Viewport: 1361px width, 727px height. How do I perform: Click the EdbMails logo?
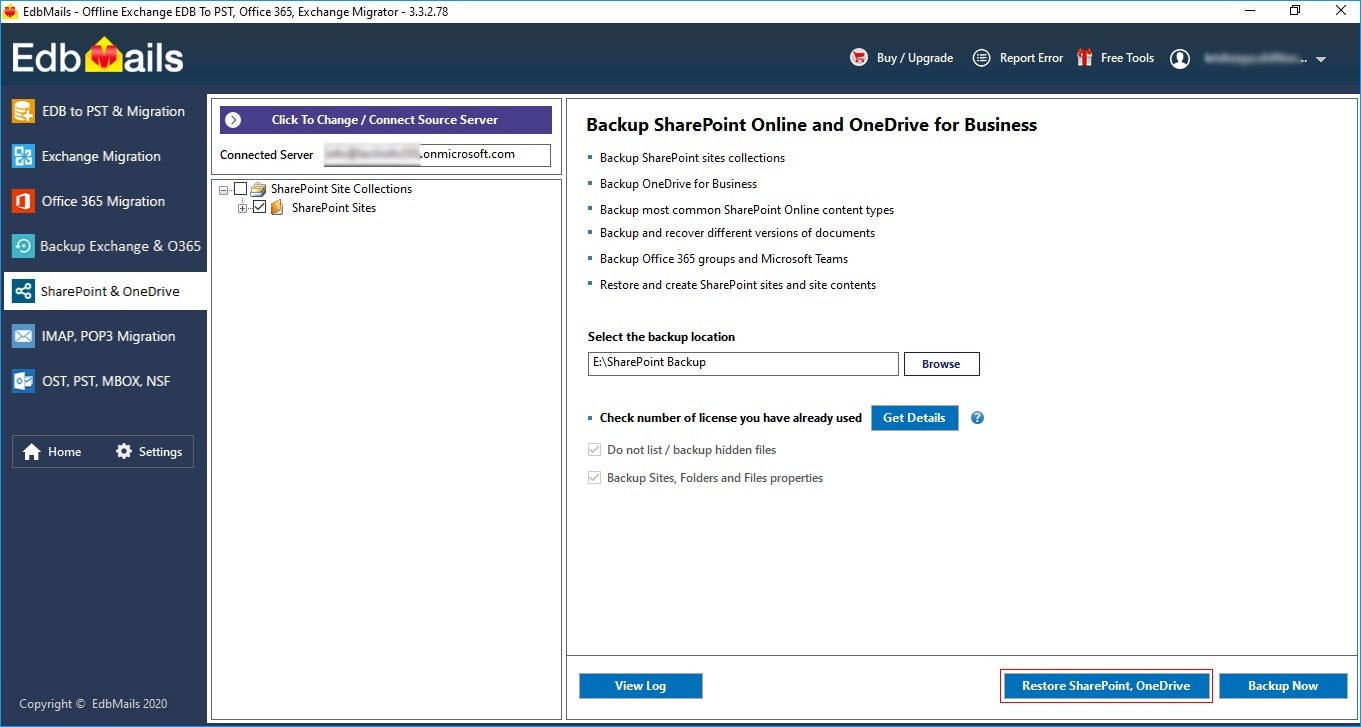click(98, 57)
